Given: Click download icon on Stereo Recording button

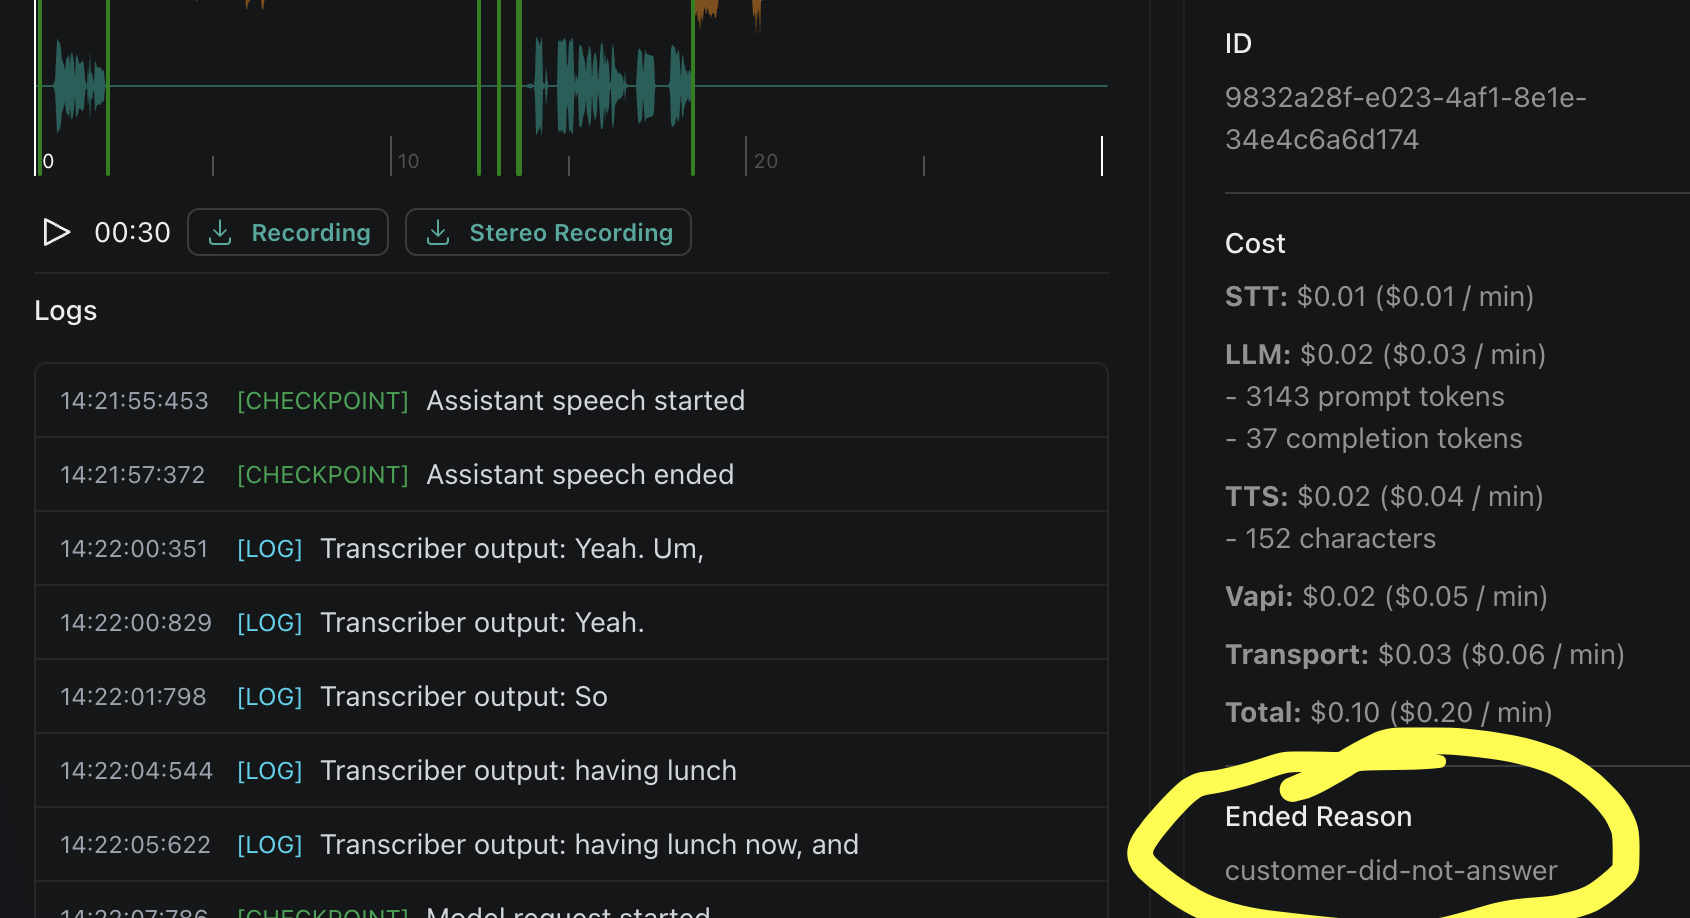Looking at the screenshot, I should click(x=438, y=232).
